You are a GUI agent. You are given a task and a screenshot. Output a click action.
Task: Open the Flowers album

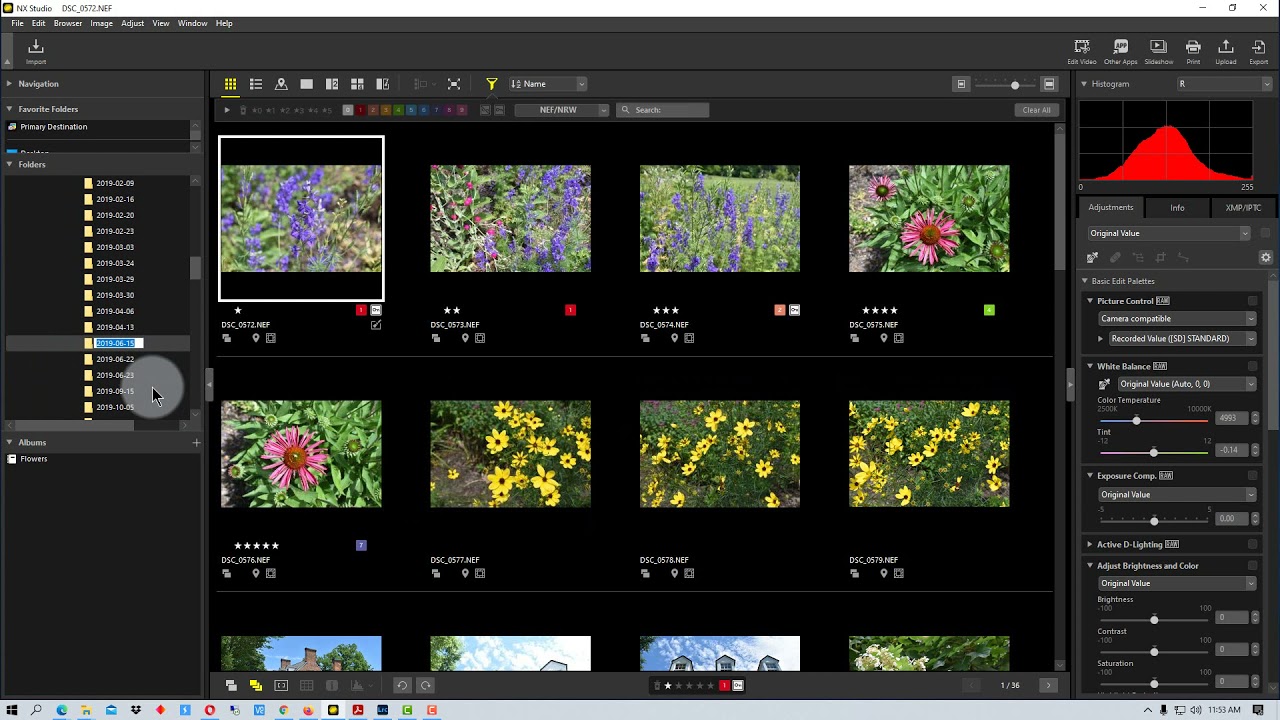pyautogui.click(x=34, y=459)
